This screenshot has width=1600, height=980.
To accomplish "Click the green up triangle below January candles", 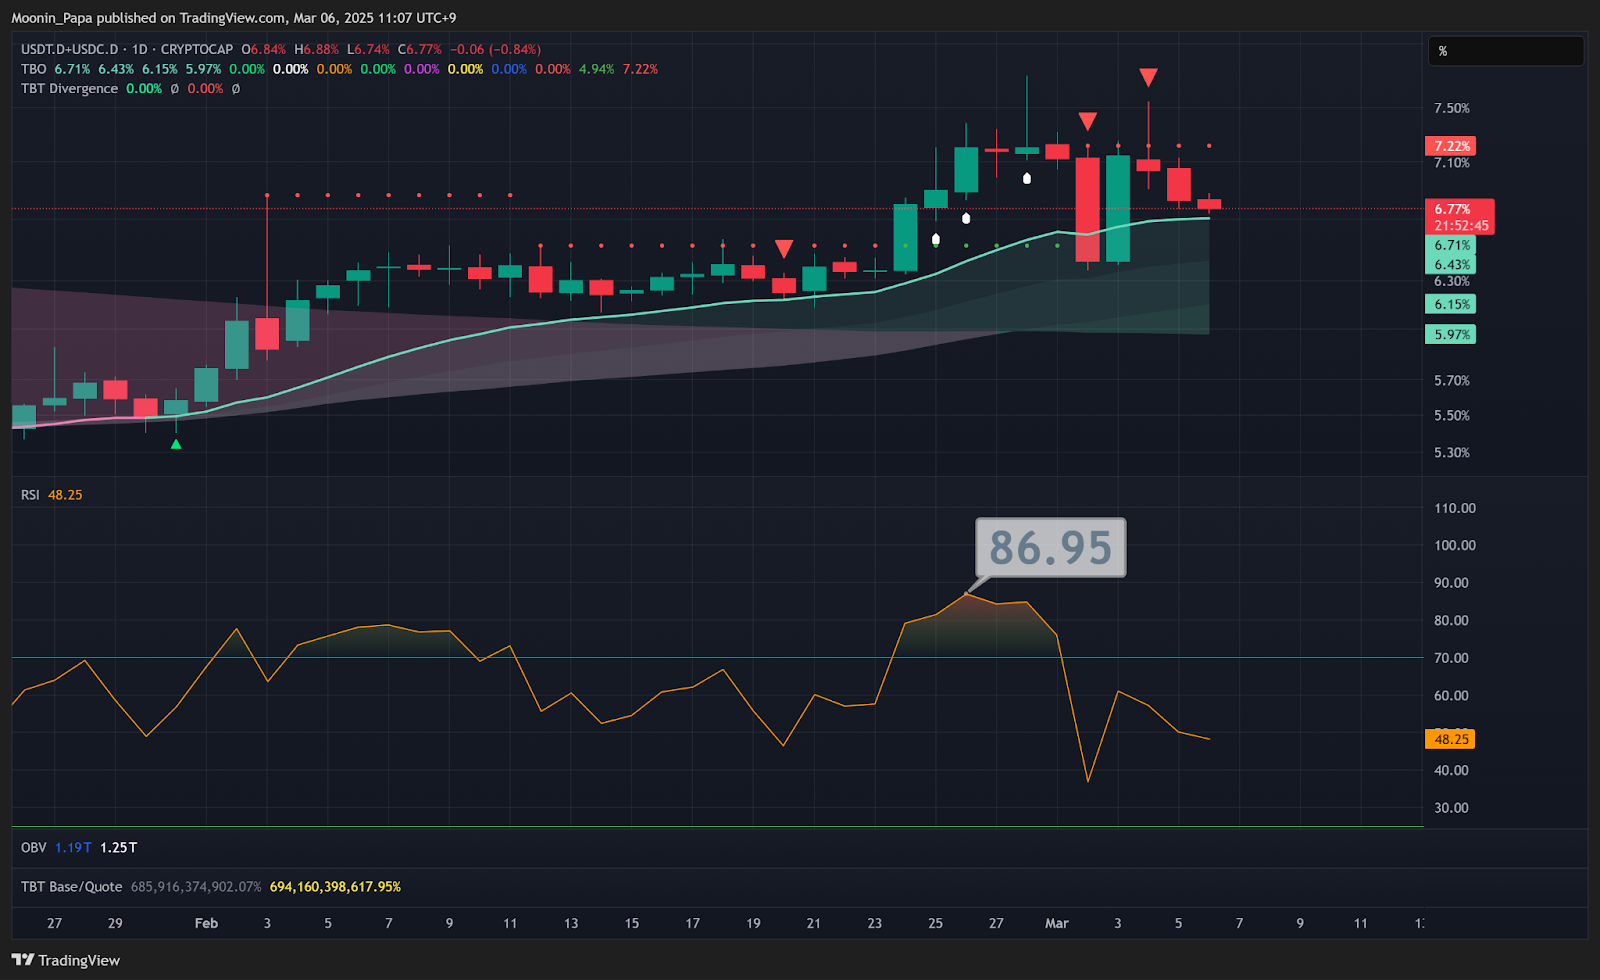I will 176,444.
